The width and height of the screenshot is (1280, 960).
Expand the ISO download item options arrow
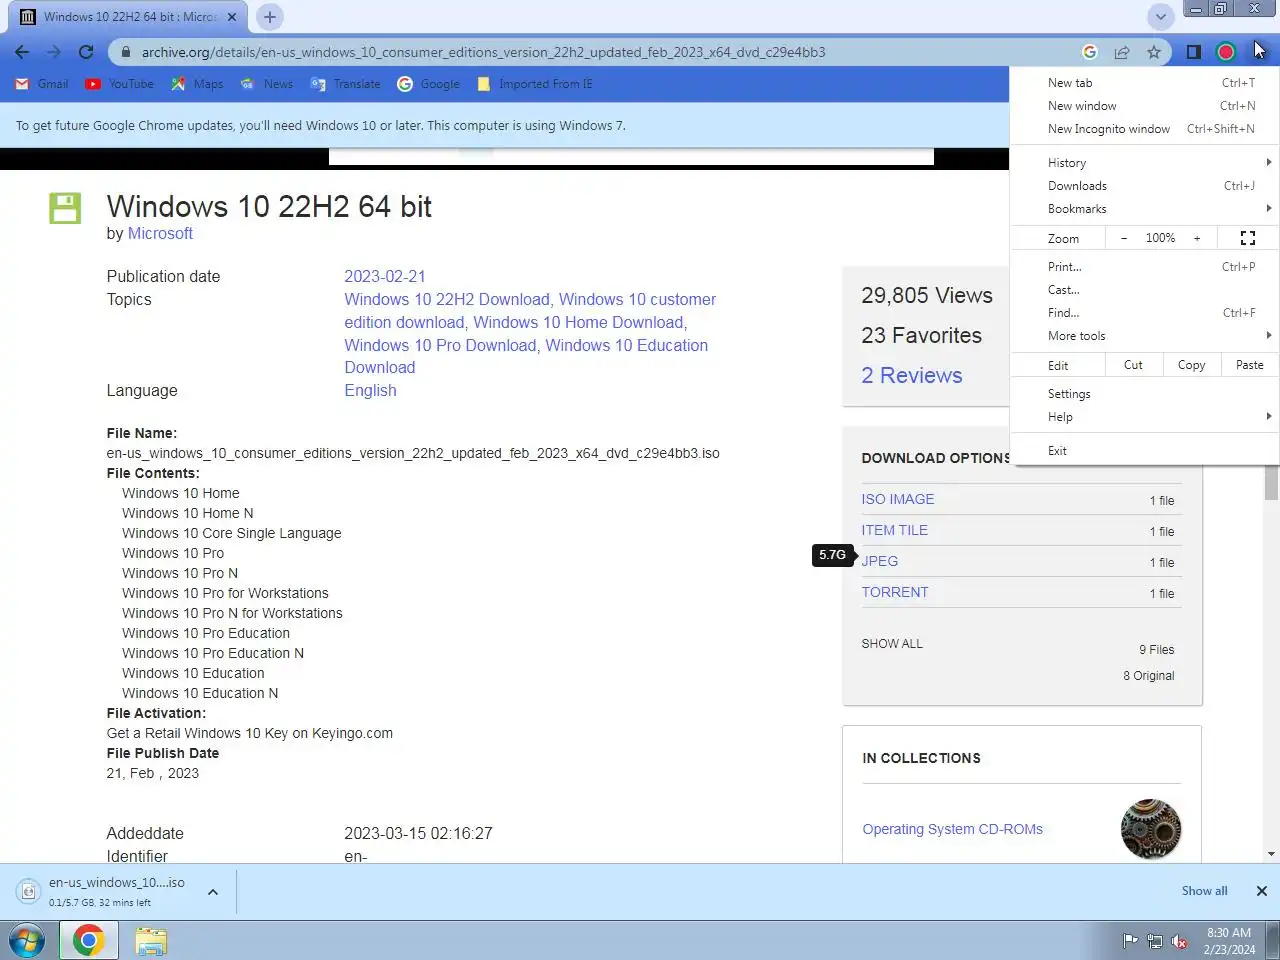click(x=213, y=892)
